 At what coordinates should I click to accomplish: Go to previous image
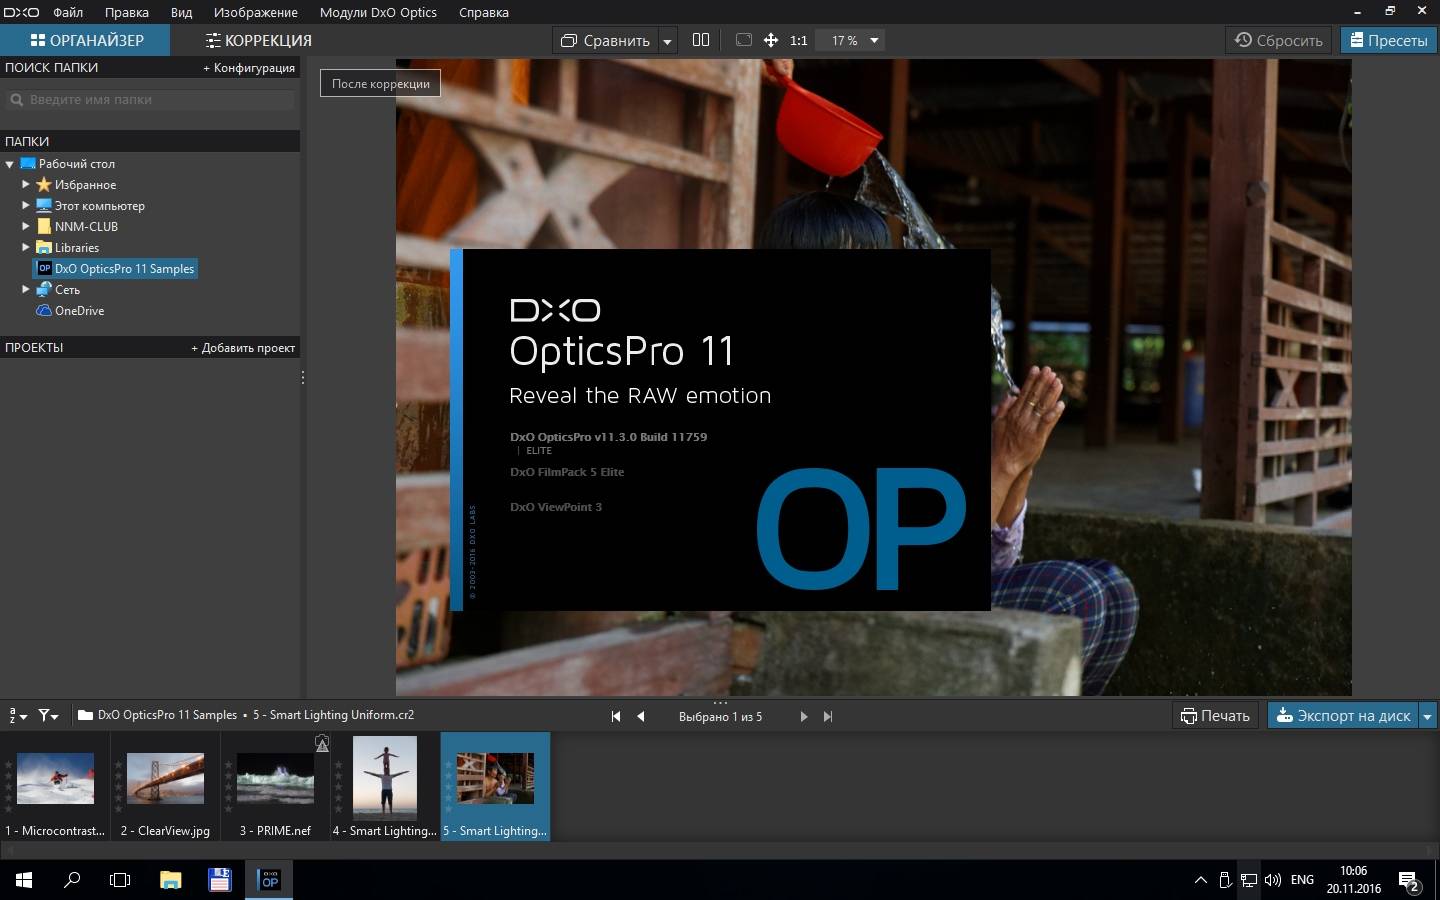click(641, 716)
